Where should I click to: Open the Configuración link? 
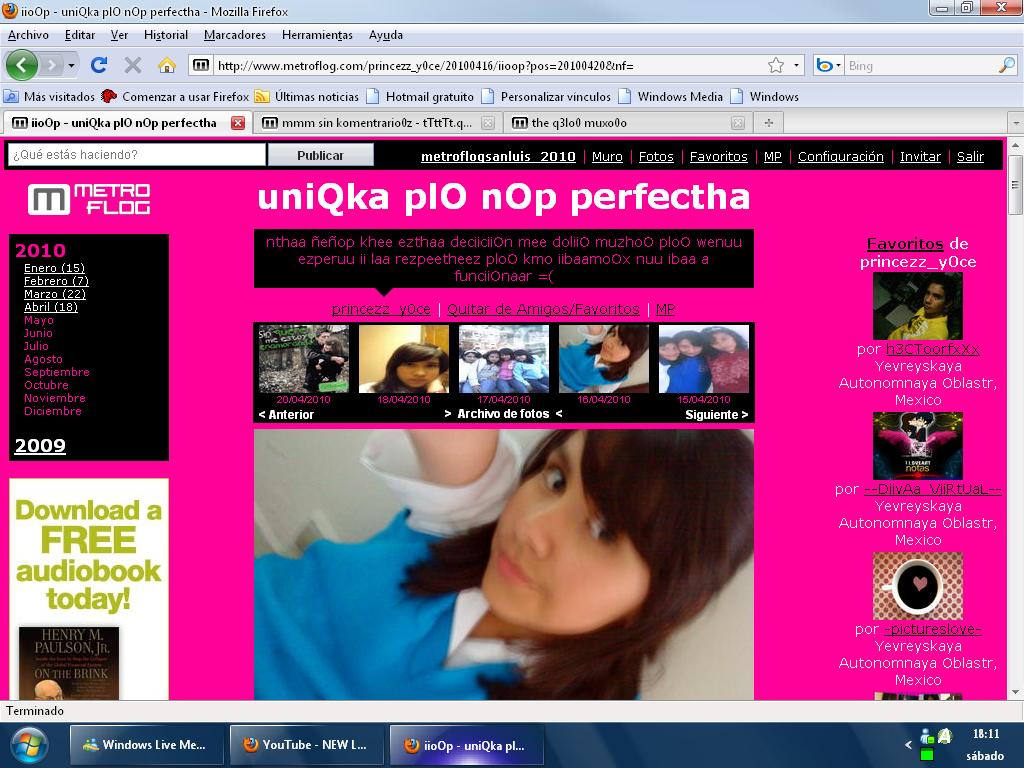coord(840,157)
